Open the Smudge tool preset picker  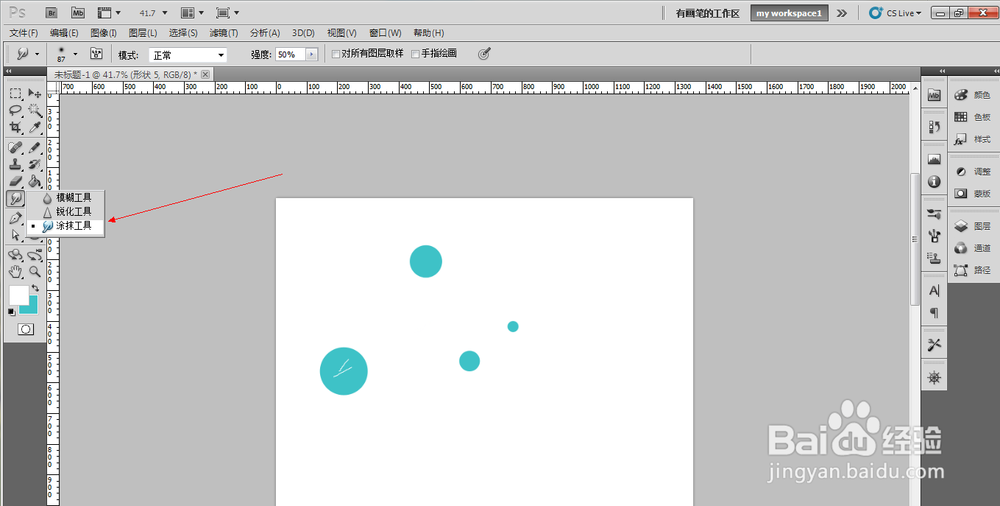[x=28, y=54]
